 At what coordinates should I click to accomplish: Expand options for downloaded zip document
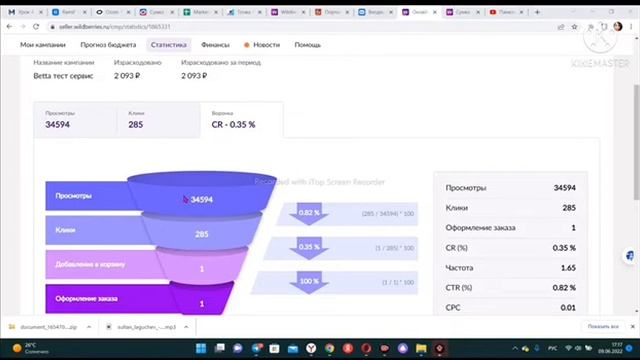89,327
